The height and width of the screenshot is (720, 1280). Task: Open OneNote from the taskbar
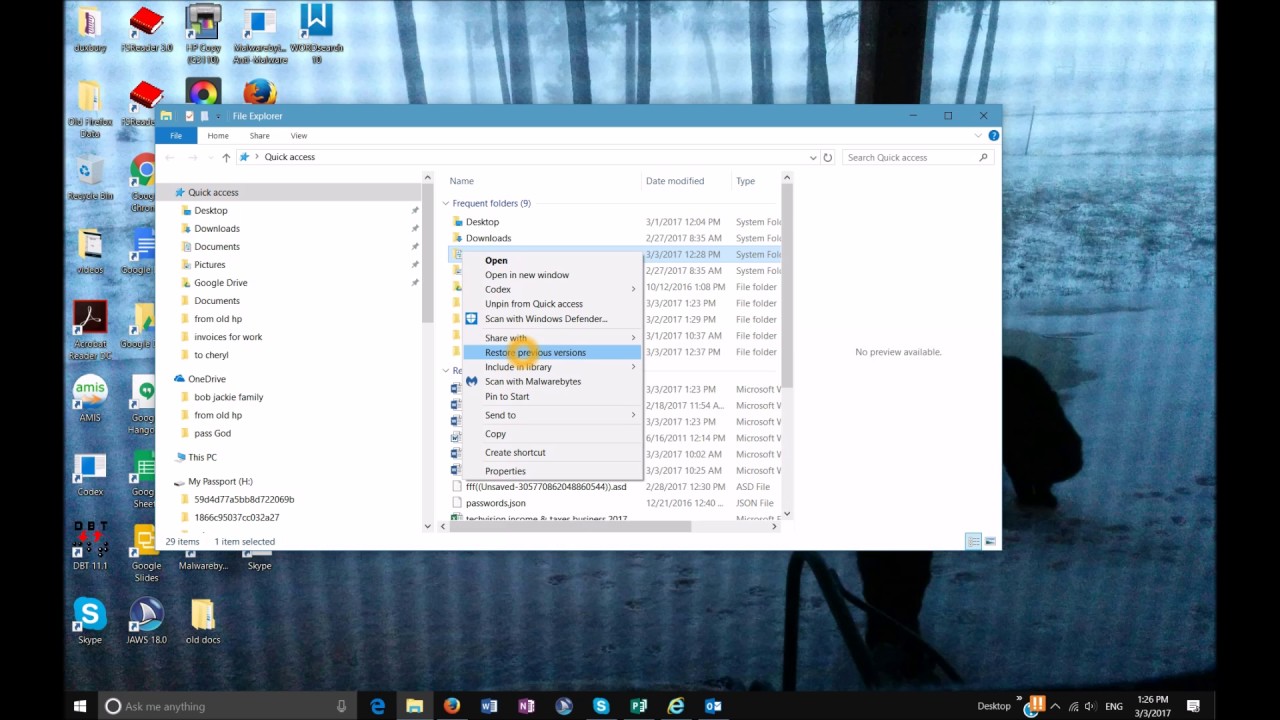(526, 706)
